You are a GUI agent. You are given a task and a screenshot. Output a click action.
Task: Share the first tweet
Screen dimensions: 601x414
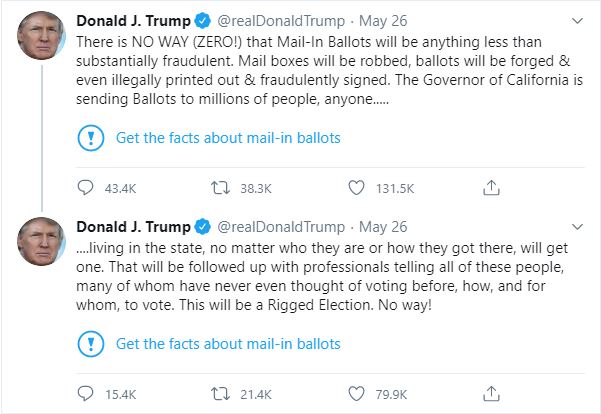pyautogui.click(x=491, y=187)
